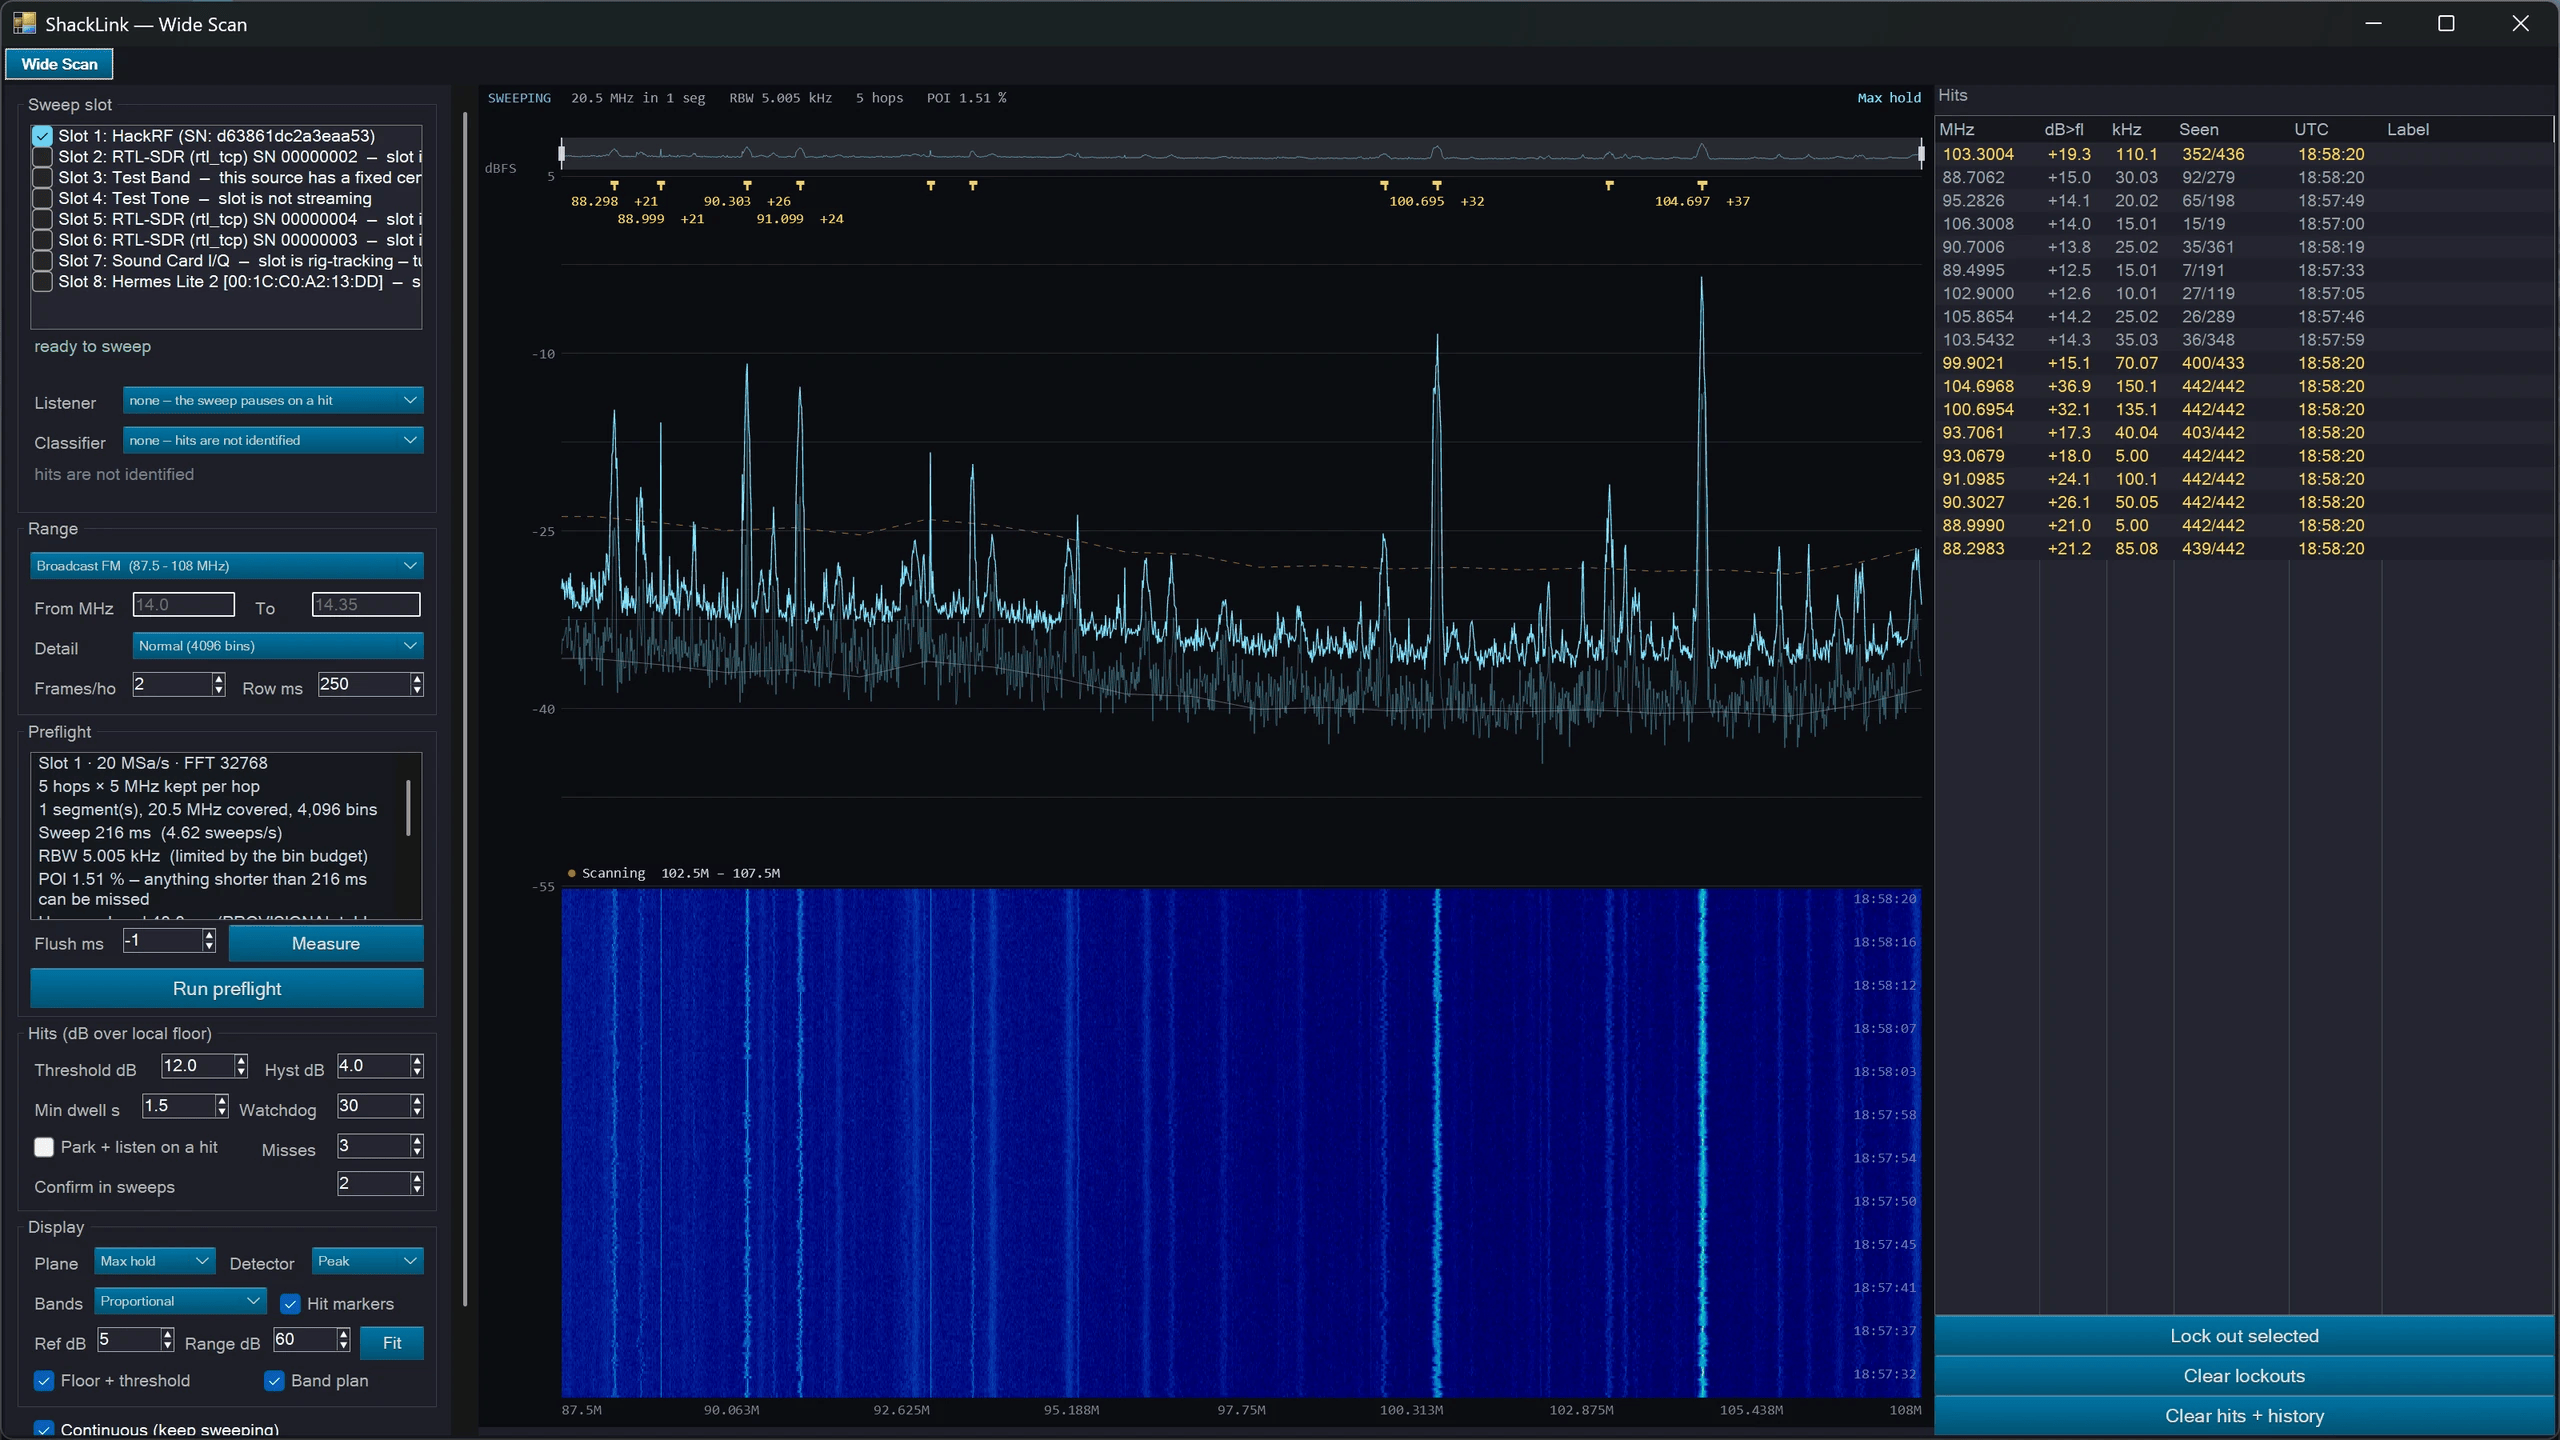Click the Measure button

326,944
